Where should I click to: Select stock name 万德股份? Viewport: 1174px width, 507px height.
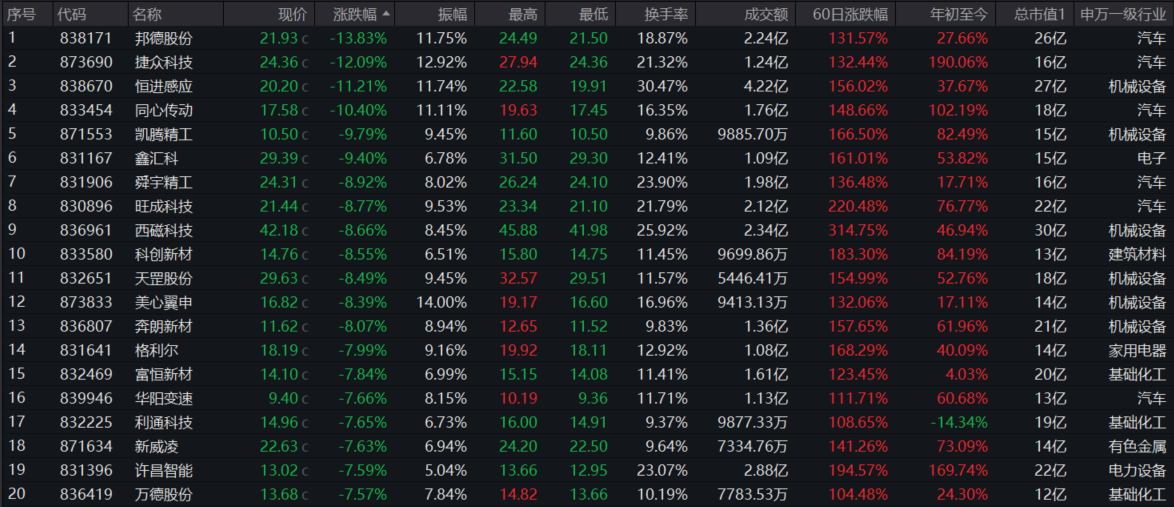pyautogui.click(x=164, y=494)
